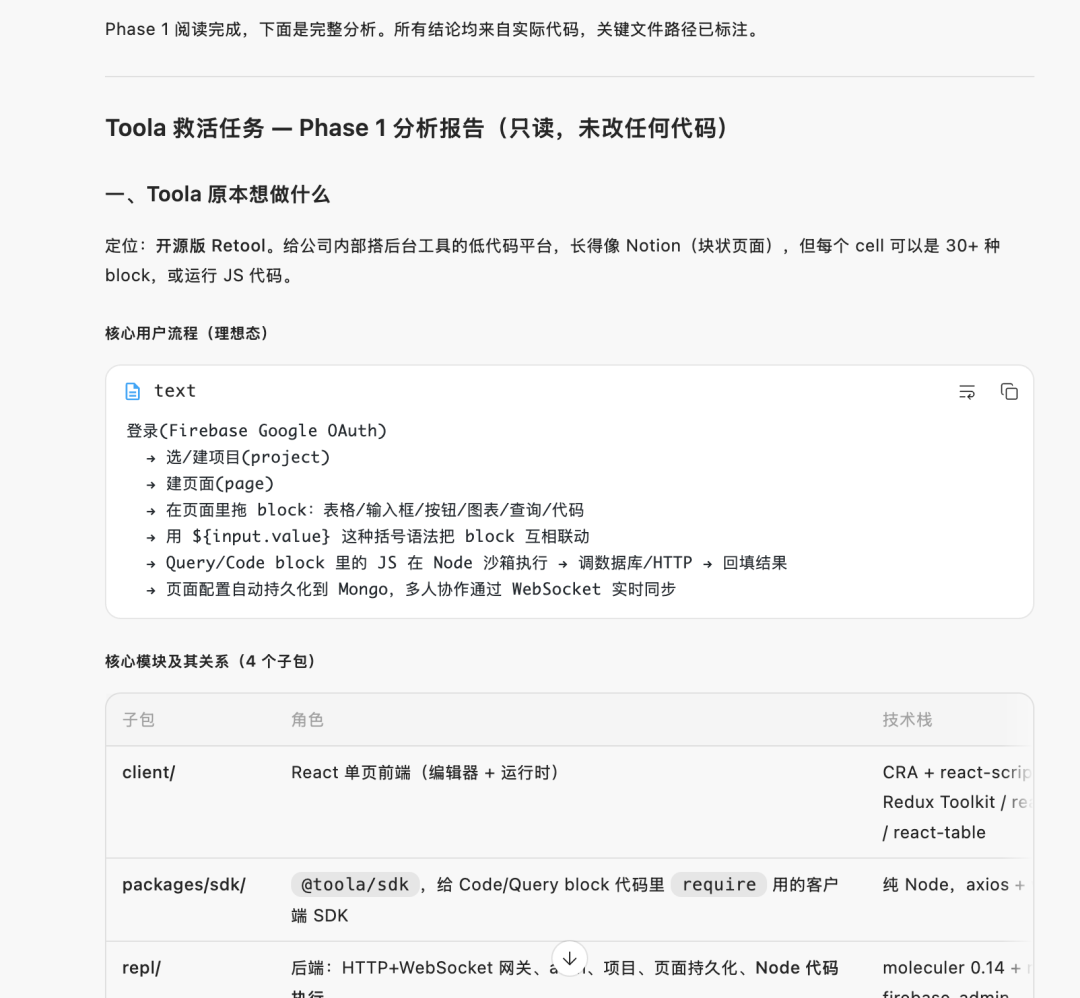Click the 'client/' table cell
Viewport: 1080px width, 998px height.
pos(149,773)
